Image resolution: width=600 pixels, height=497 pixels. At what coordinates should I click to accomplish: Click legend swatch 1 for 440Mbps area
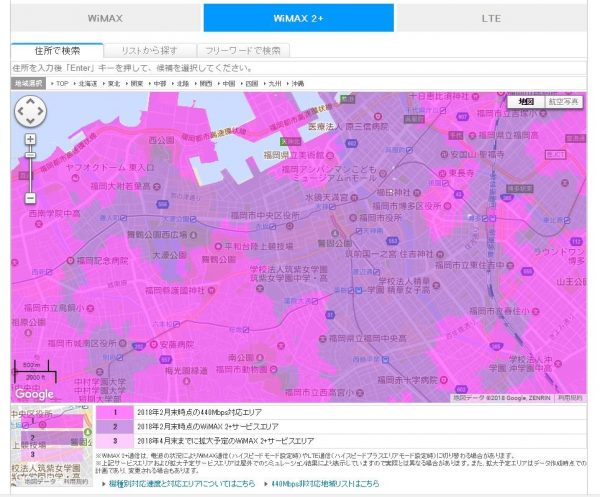point(115,412)
